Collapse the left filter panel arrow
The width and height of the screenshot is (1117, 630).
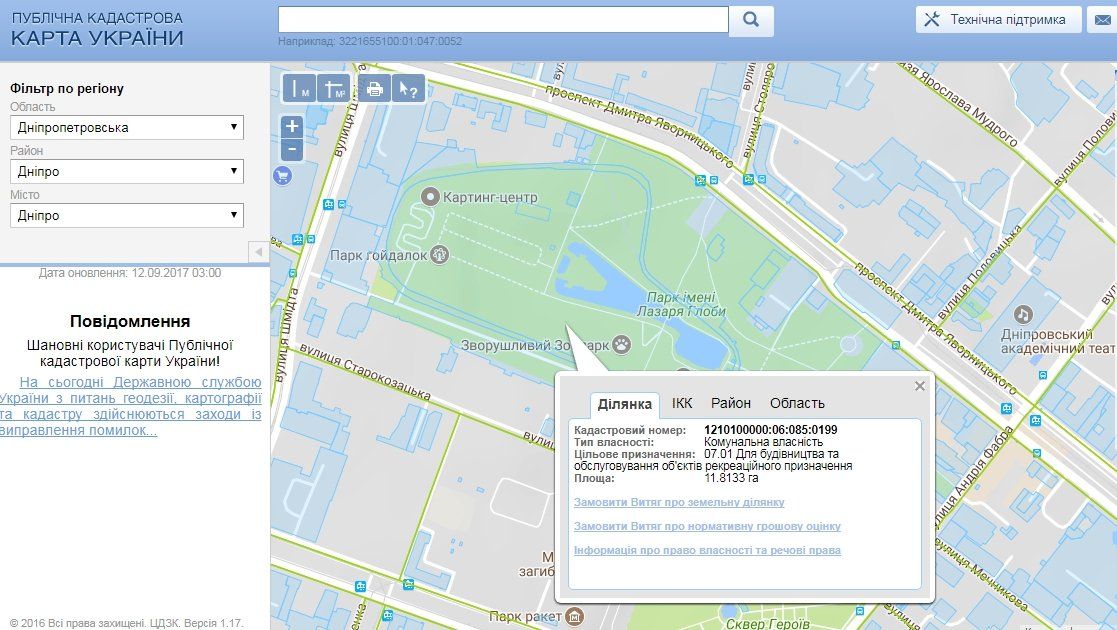(258, 251)
